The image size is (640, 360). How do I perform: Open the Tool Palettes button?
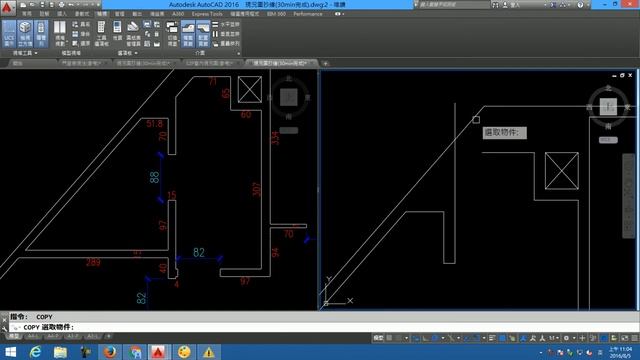coord(101,34)
